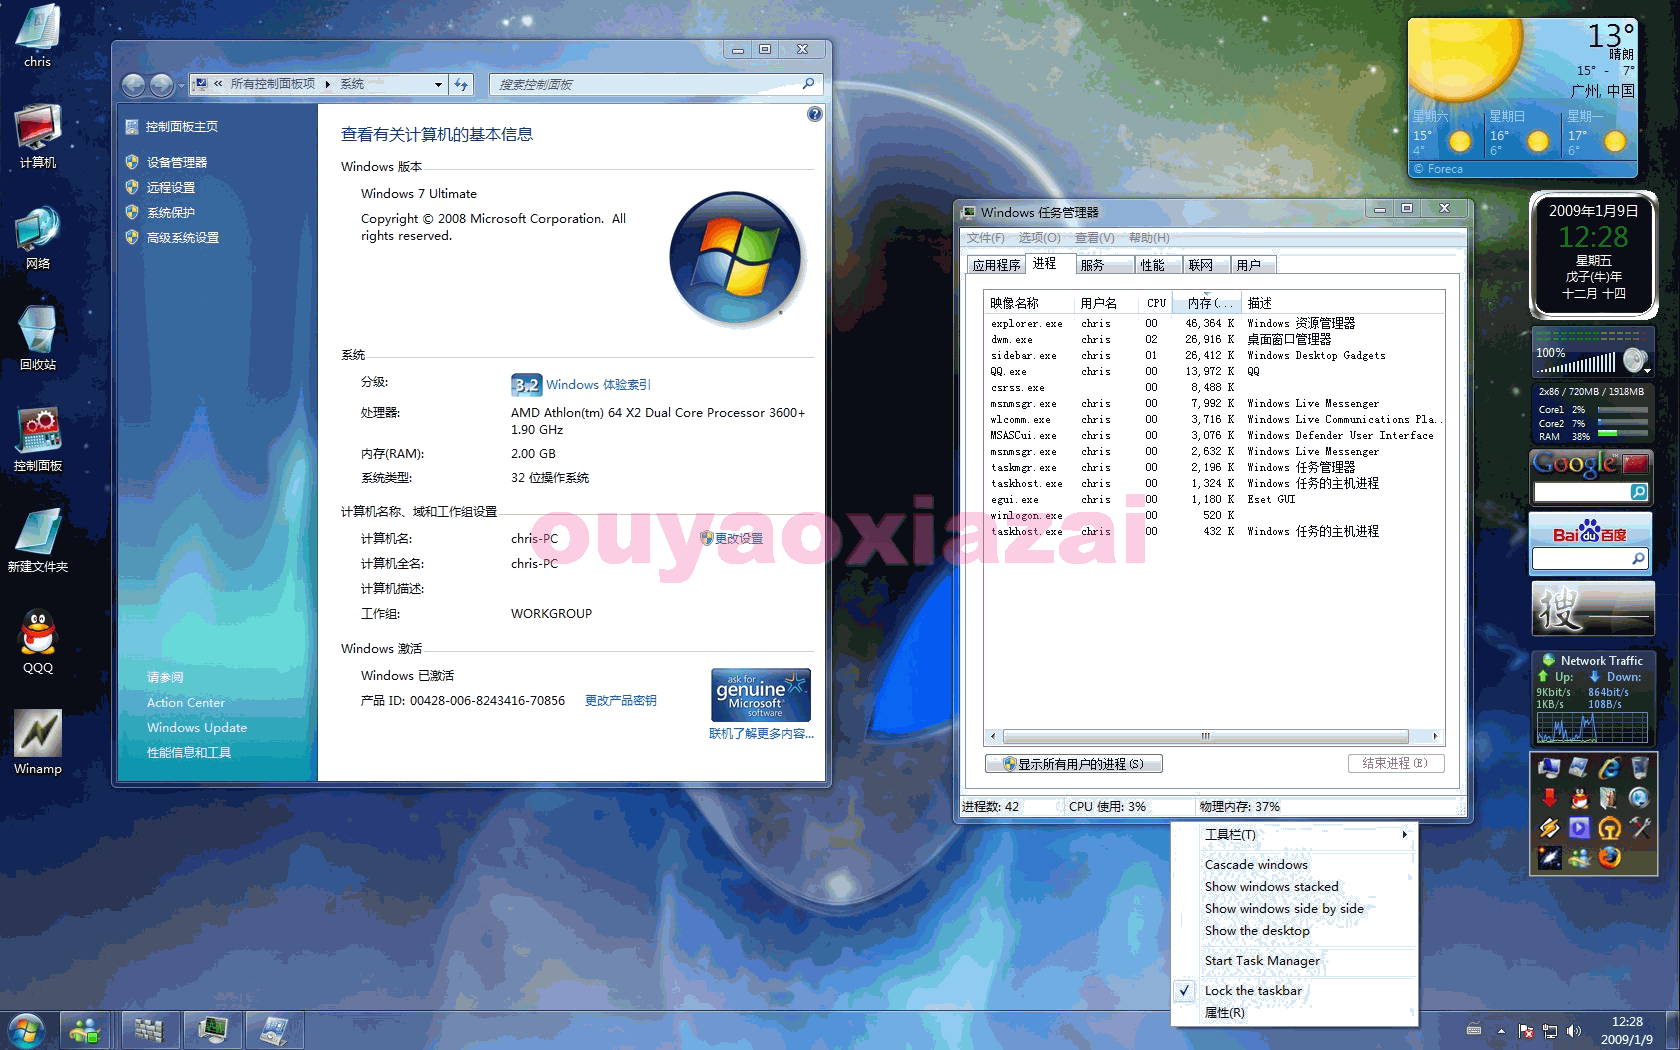Click the 搜索控制面板 search field

(x=654, y=85)
